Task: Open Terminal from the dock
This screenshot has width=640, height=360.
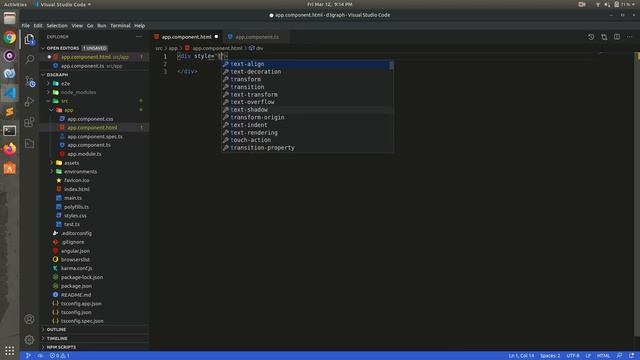Action: [10, 131]
